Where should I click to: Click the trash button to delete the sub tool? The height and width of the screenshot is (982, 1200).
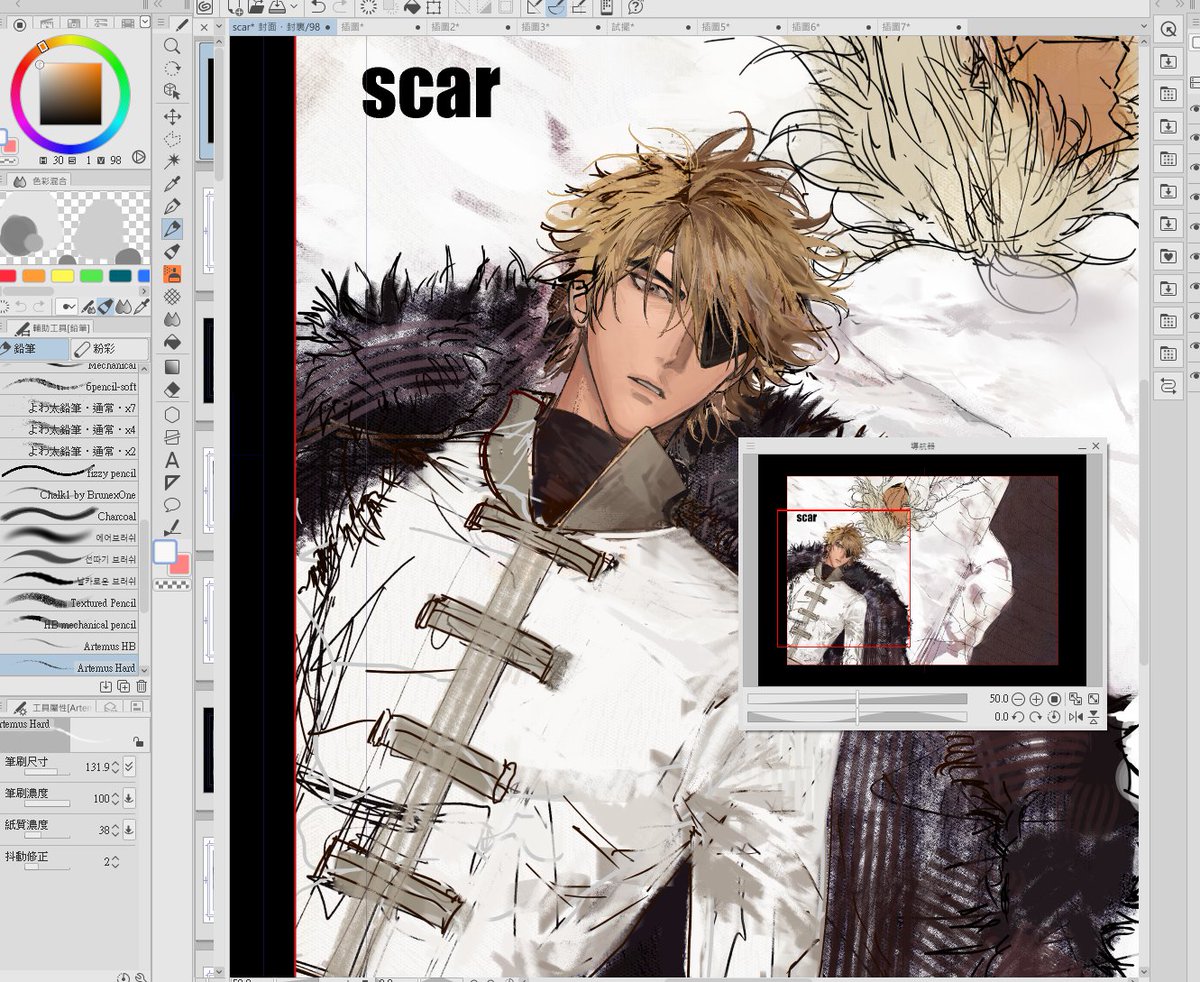click(x=142, y=687)
